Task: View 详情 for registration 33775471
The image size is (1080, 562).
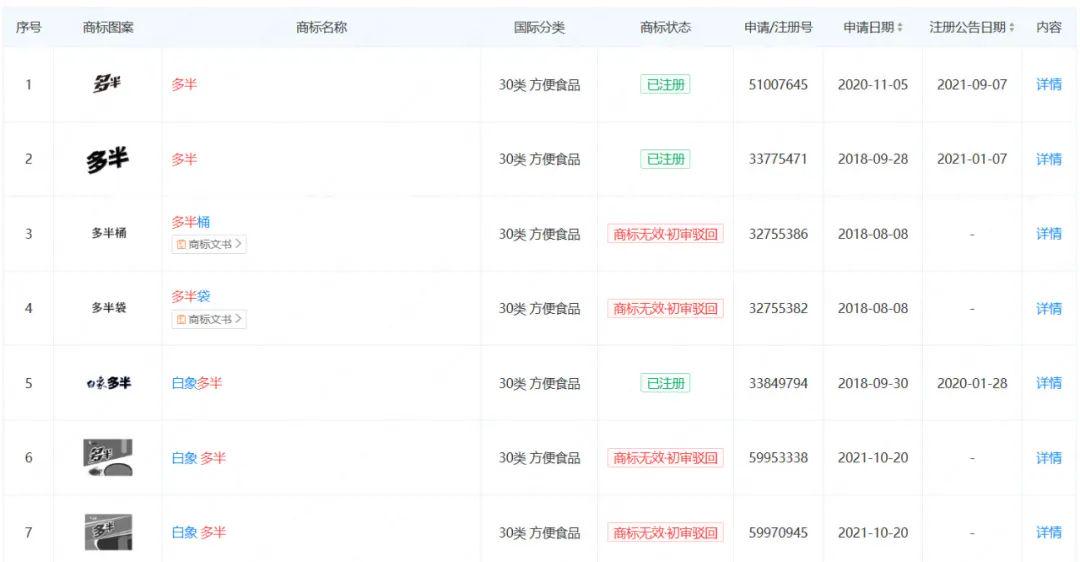Action: (x=1049, y=159)
